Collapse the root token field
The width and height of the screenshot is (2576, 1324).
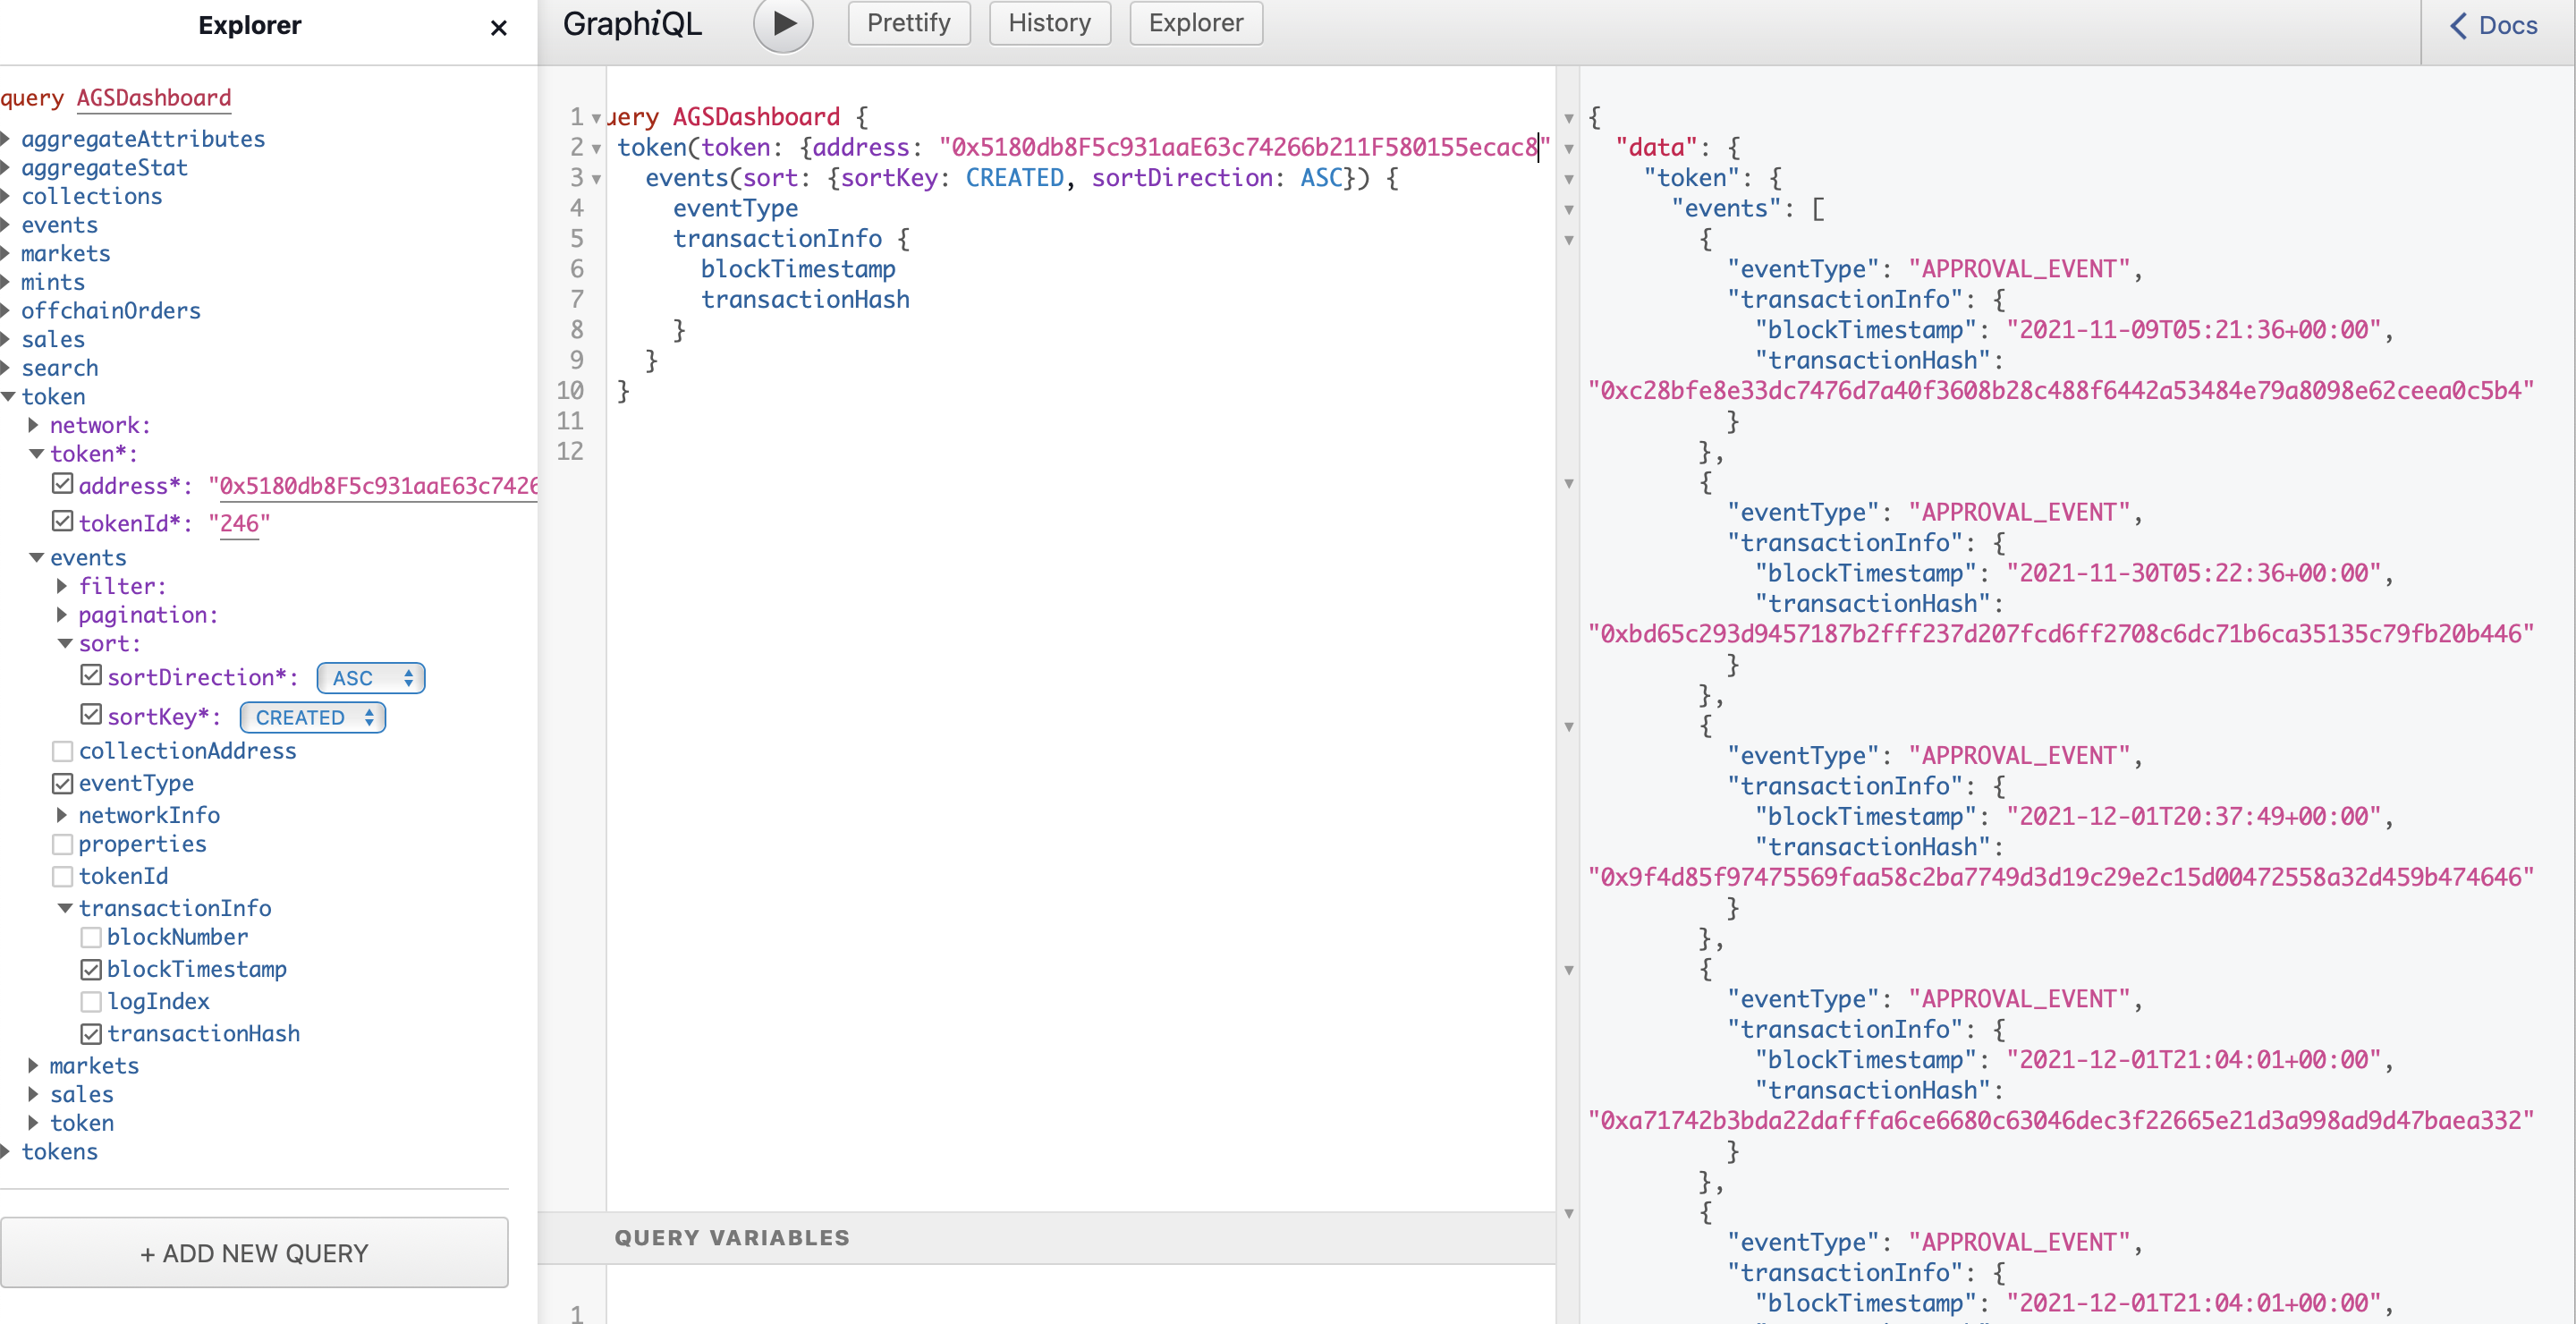[8, 397]
